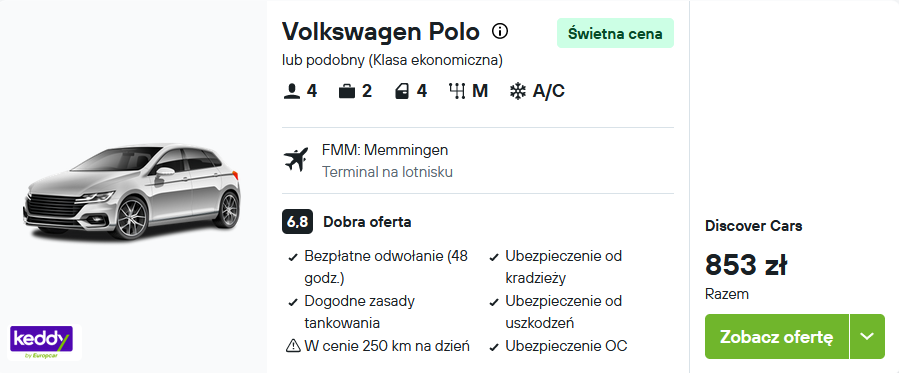
Task: Click the warning triangle by 250 km limit
Action: [293, 346]
